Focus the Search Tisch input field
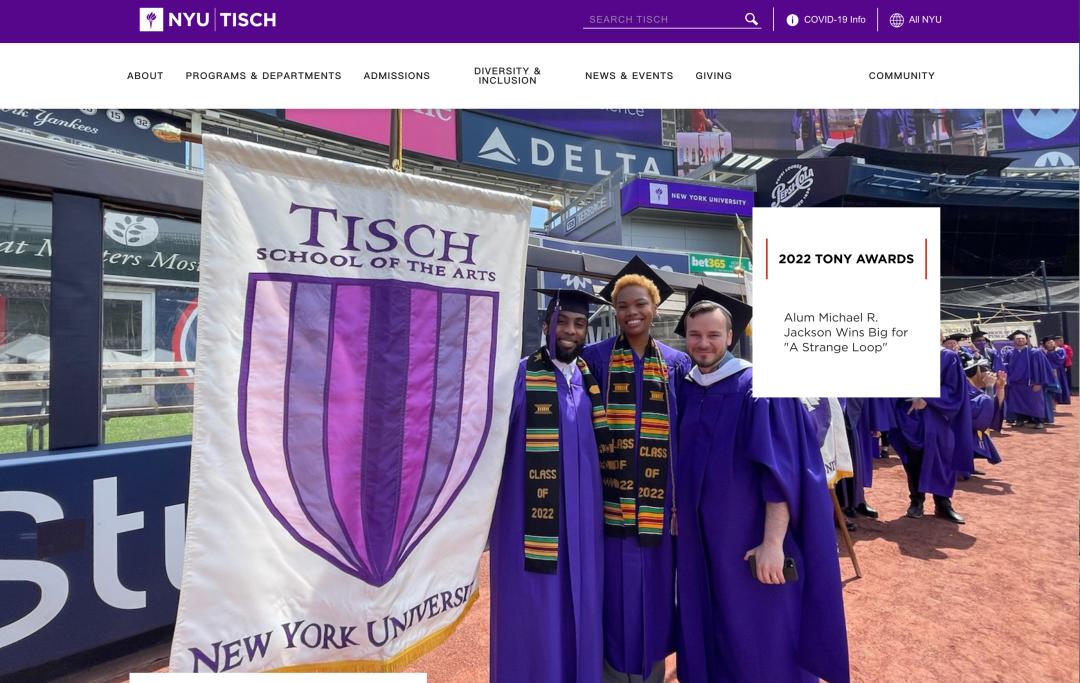Screen dimensions: 1080x683 click(663, 19)
